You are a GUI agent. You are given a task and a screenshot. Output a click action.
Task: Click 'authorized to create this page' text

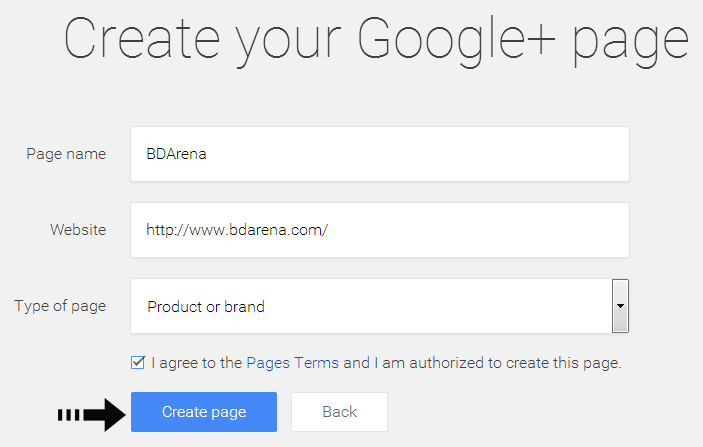[515, 363]
